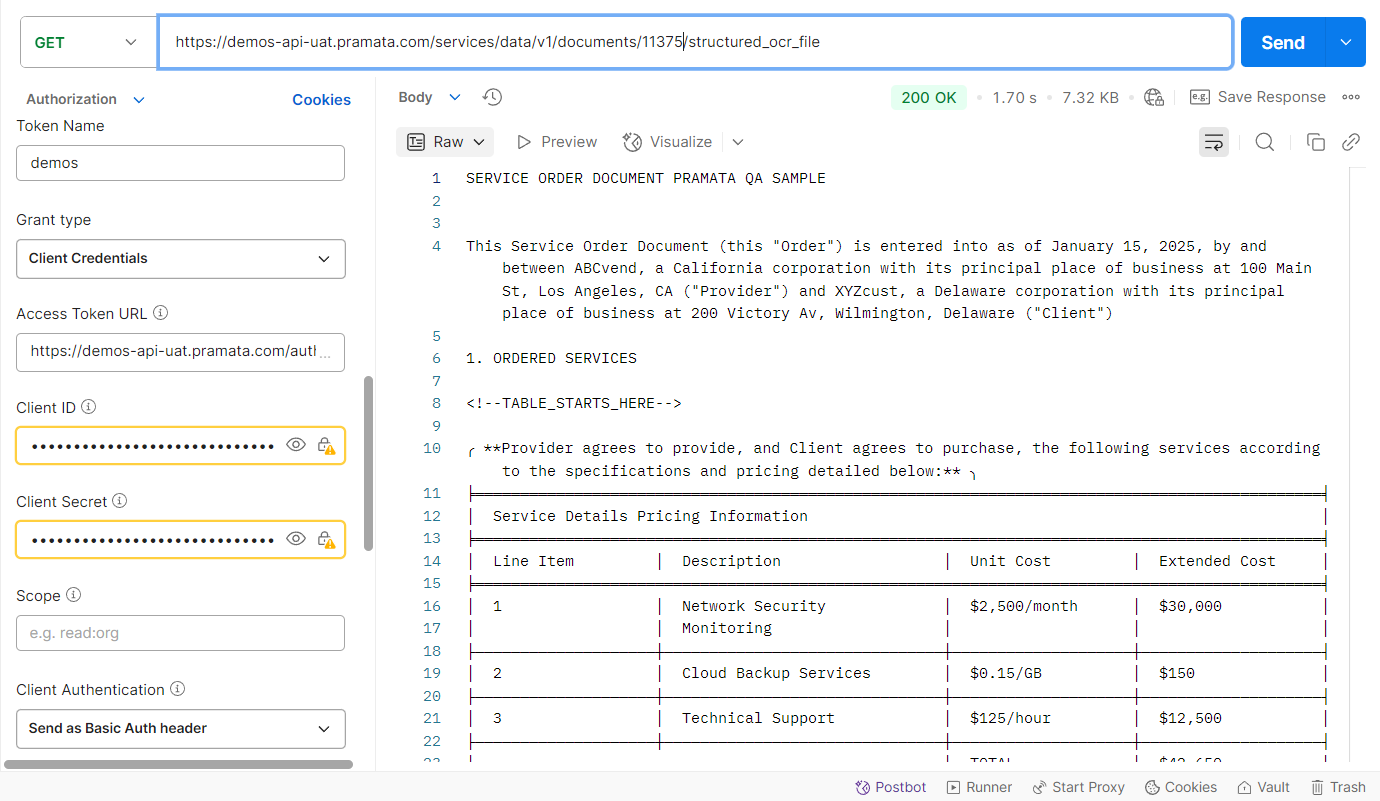This screenshot has height=801, width=1380.
Task: Click the left panel horizontal scrollbar
Action: [x=178, y=764]
